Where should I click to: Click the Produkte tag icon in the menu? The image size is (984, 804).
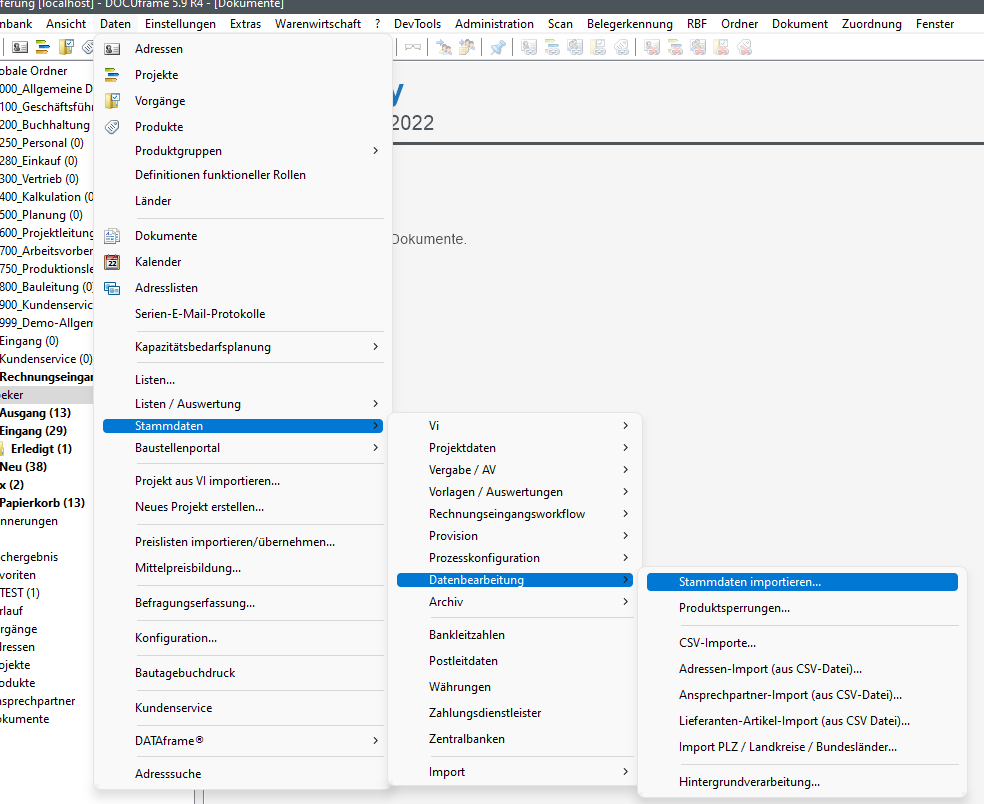tap(112, 127)
